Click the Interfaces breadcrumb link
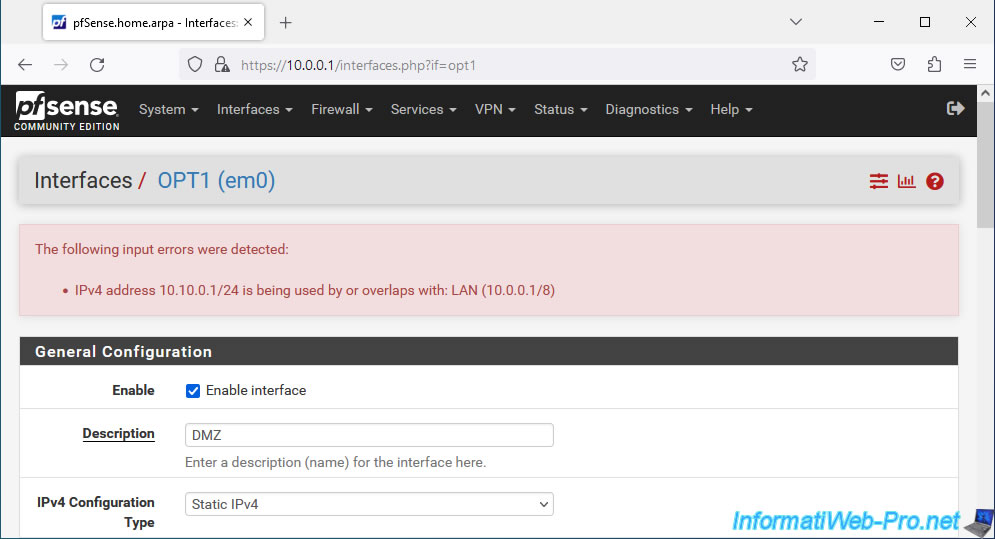This screenshot has height=539, width=995. pyautogui.click(x=83, y=180)
